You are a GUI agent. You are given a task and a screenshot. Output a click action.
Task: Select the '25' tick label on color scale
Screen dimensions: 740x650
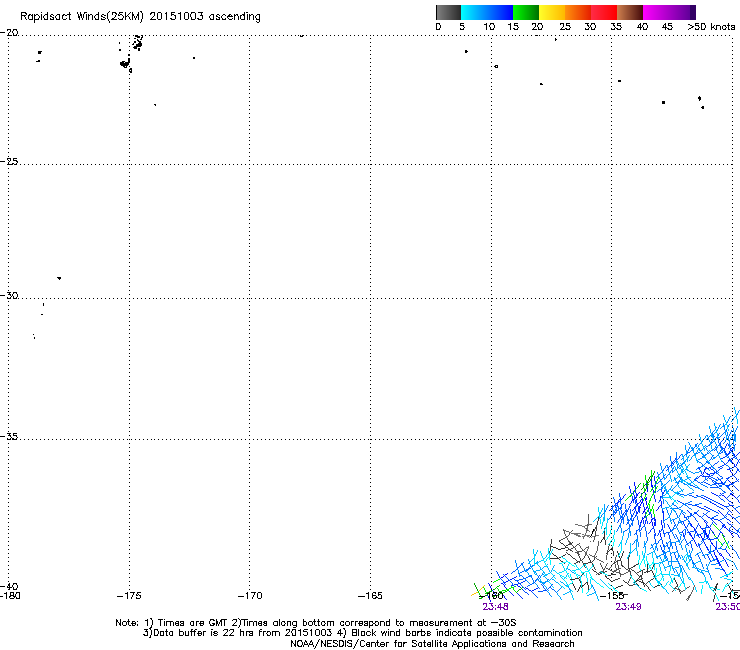(565, 27)
